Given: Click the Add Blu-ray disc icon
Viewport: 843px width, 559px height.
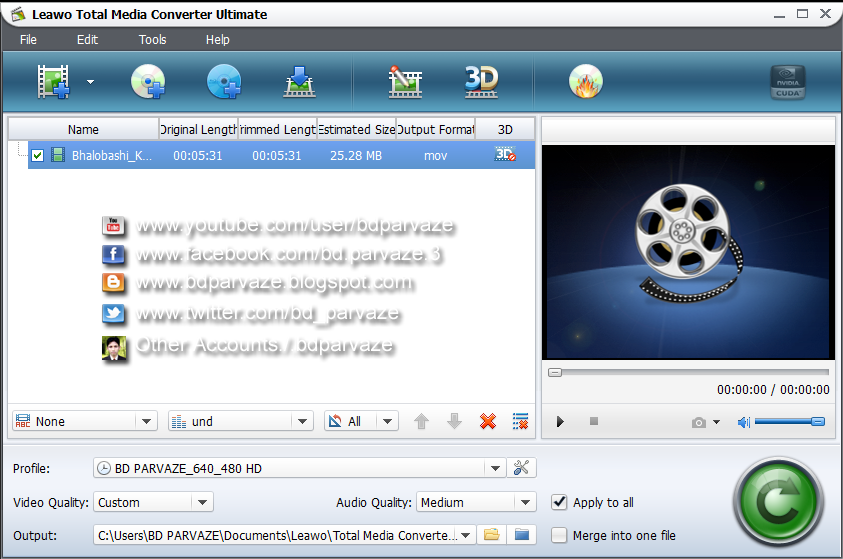Looking at the screenshot, I should (224, 82).
